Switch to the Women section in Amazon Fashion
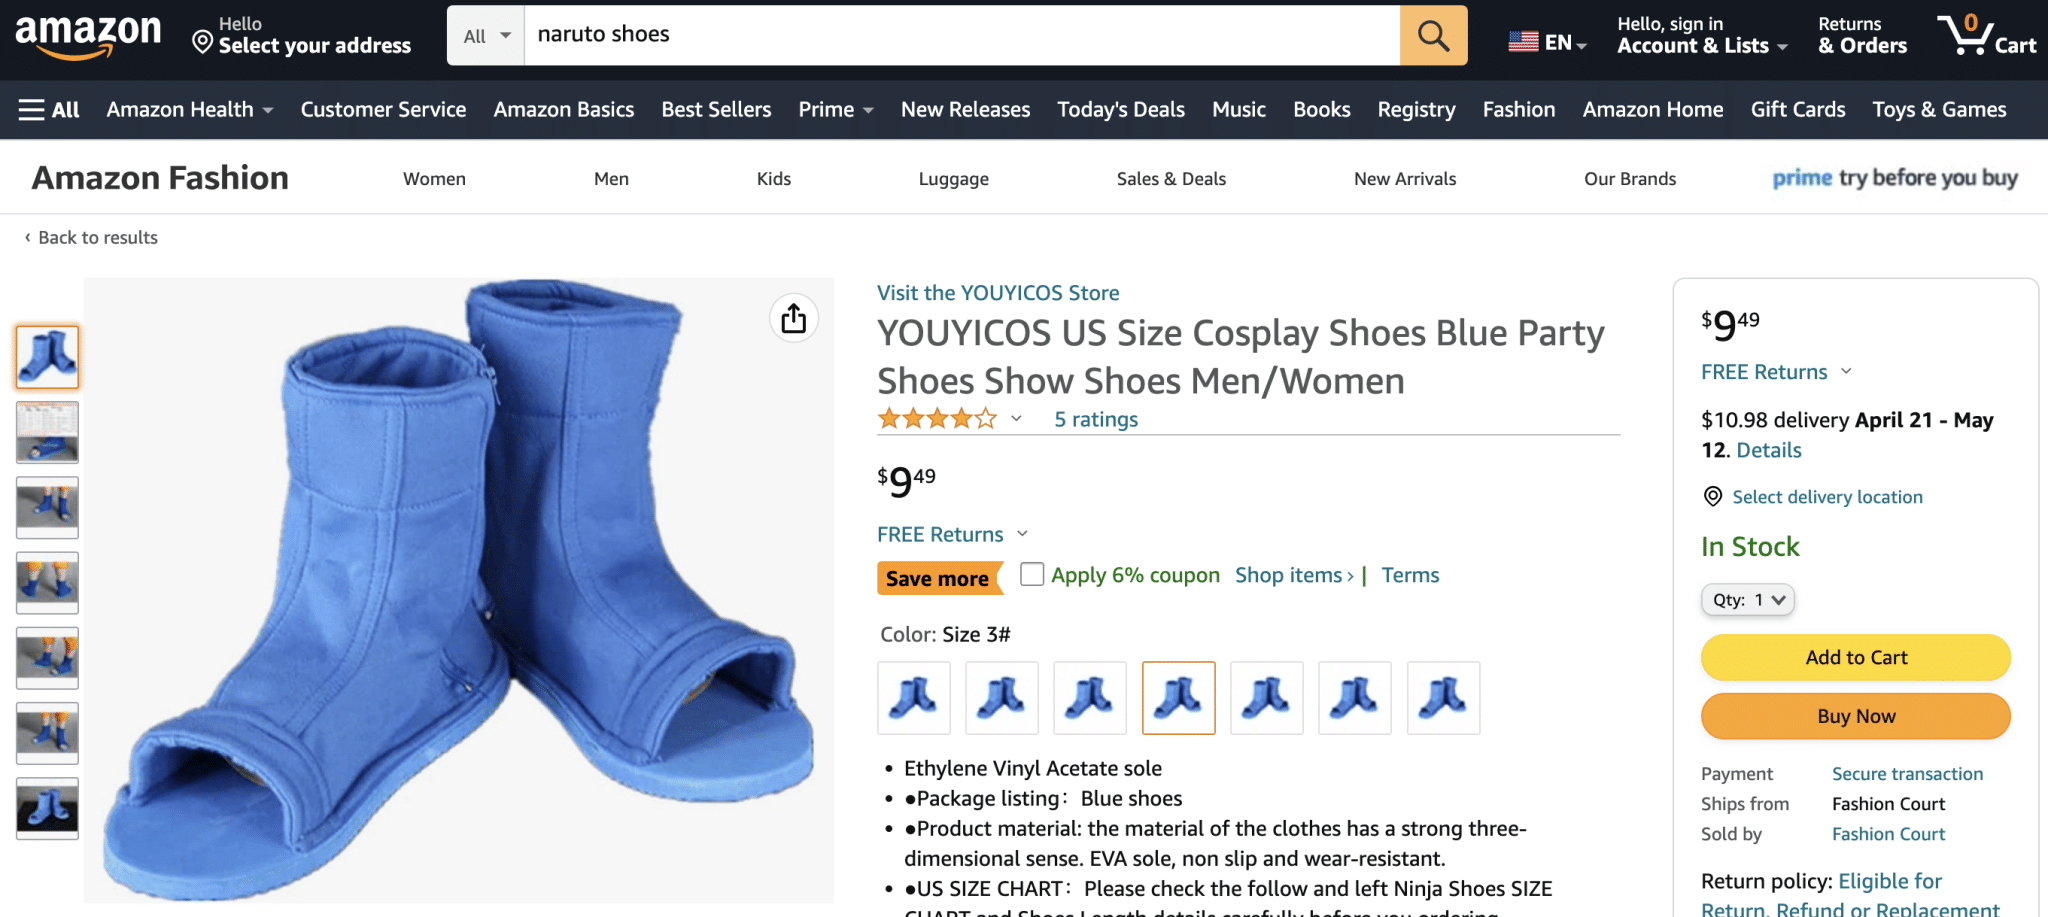 (x=434, y=178)
